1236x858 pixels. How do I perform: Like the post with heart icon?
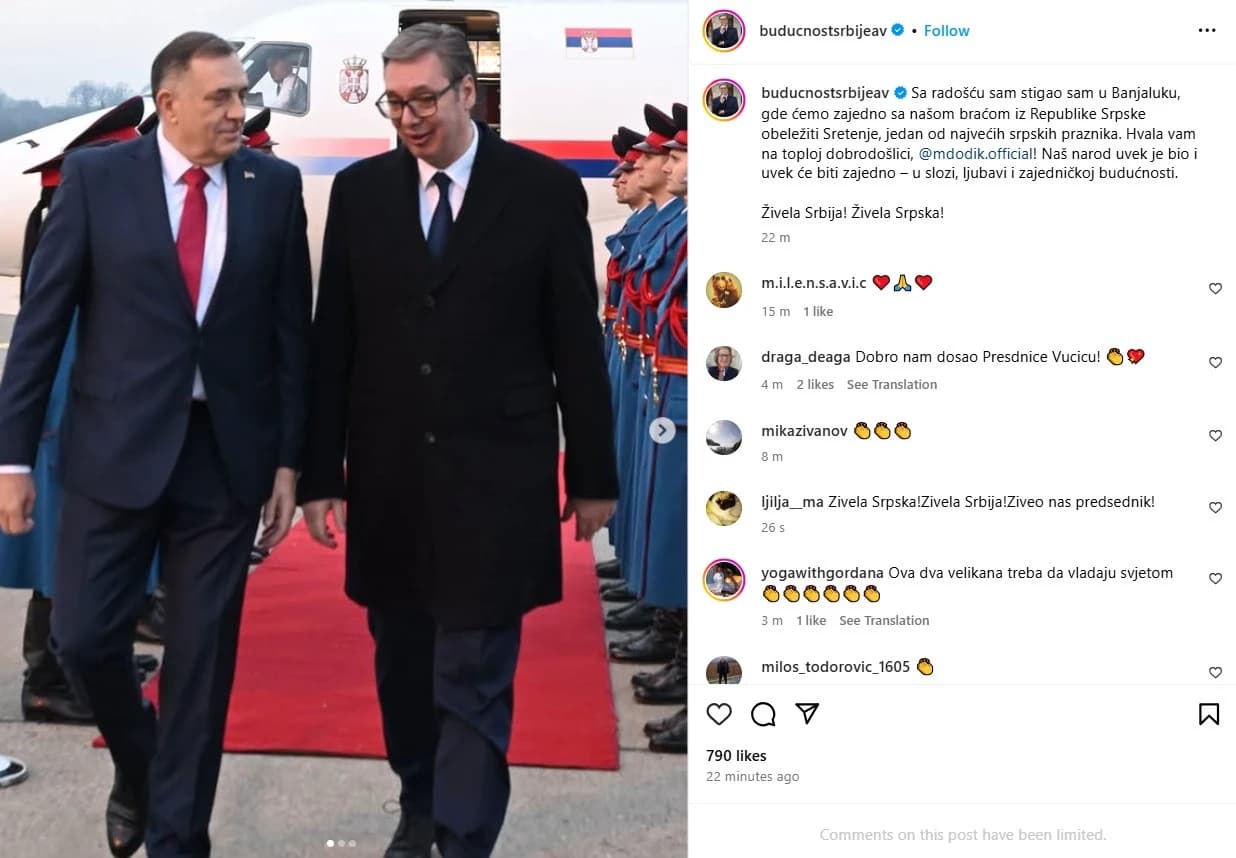point(719,713)
